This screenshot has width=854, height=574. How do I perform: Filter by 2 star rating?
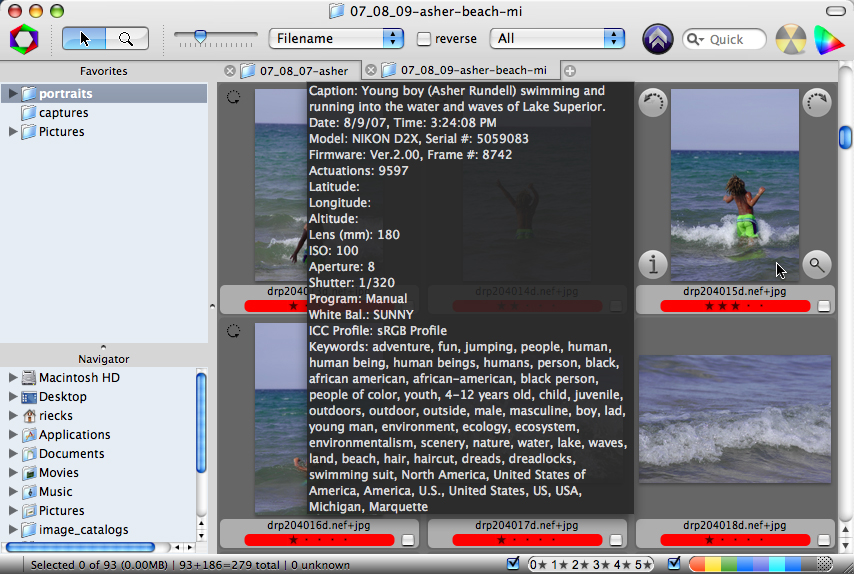[x=580, y=564]
